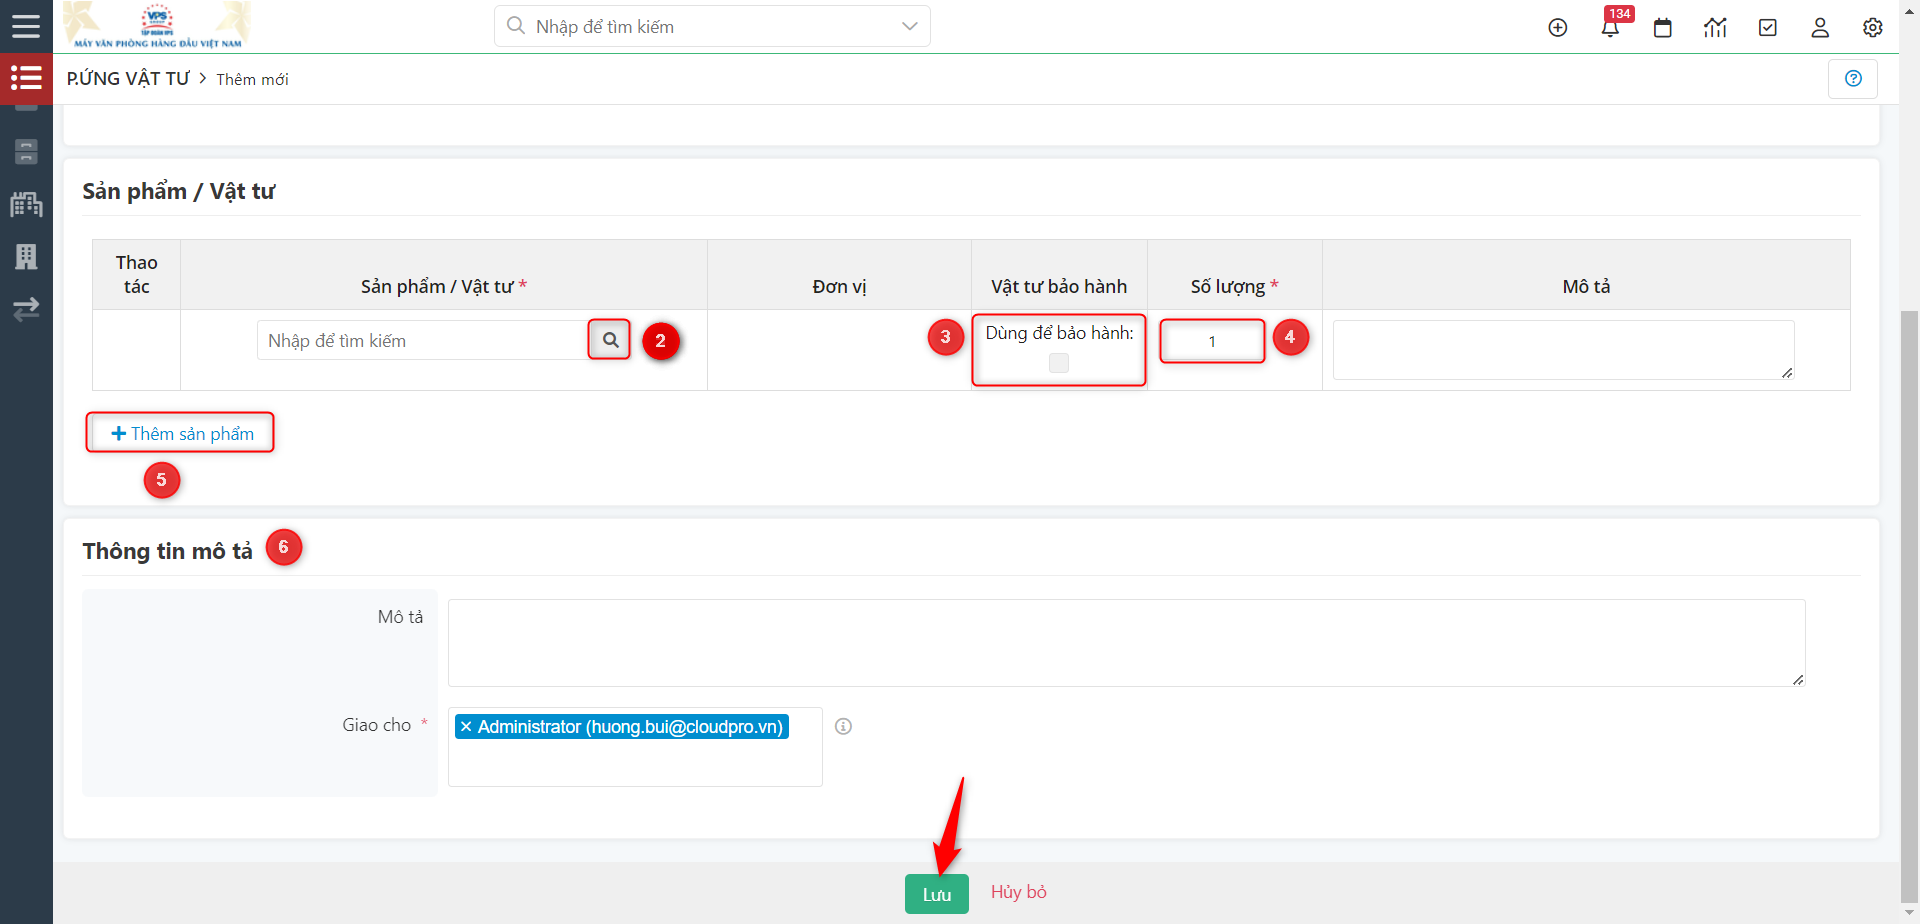Focus the global search box

tap(712, 26)
